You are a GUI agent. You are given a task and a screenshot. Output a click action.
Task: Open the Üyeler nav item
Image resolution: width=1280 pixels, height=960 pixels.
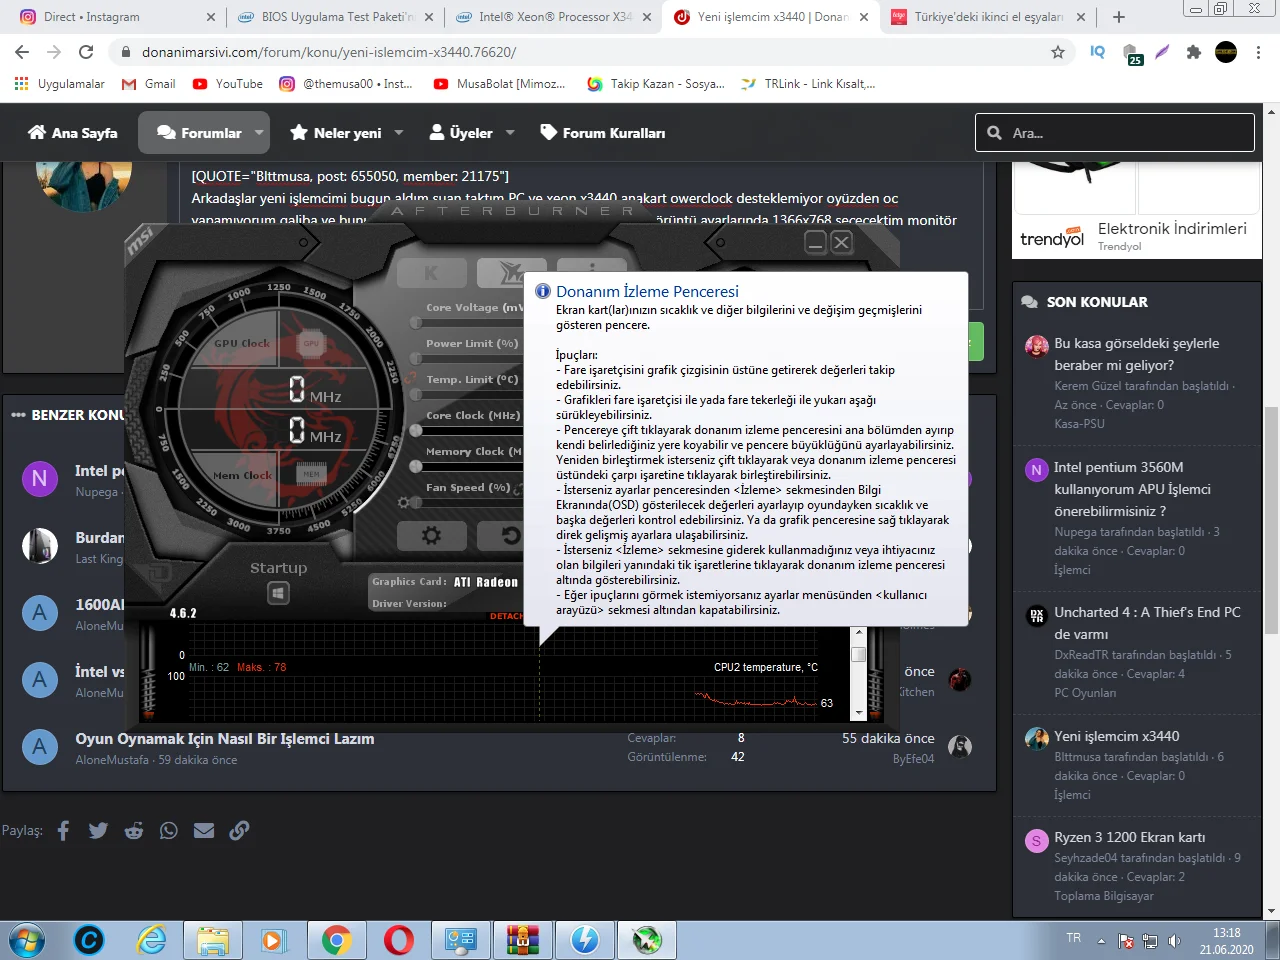461,133
